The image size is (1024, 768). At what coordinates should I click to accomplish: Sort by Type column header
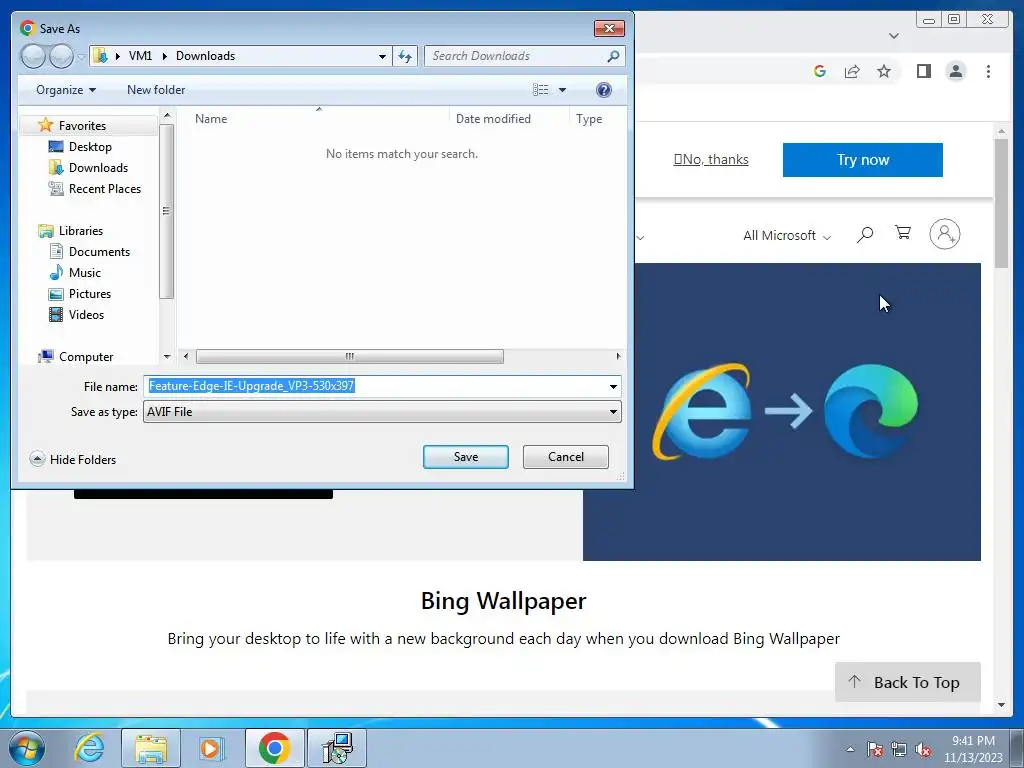click(x=589, y=119)
